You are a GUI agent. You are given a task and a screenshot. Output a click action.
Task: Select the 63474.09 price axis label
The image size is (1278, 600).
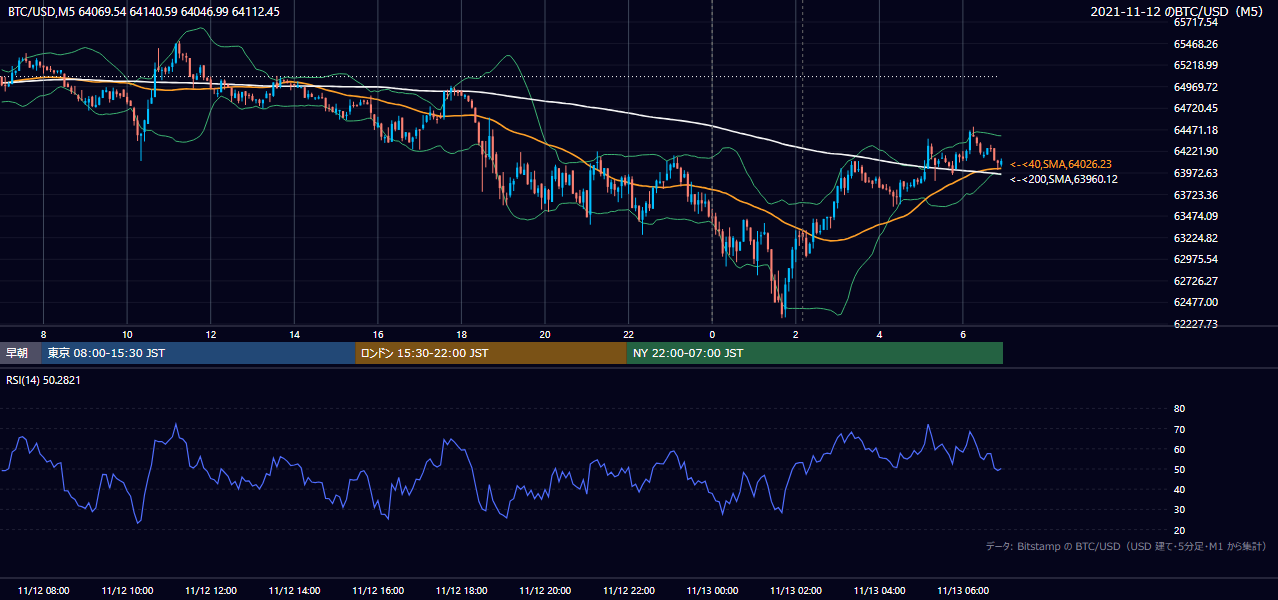(x=1195, y=216)
